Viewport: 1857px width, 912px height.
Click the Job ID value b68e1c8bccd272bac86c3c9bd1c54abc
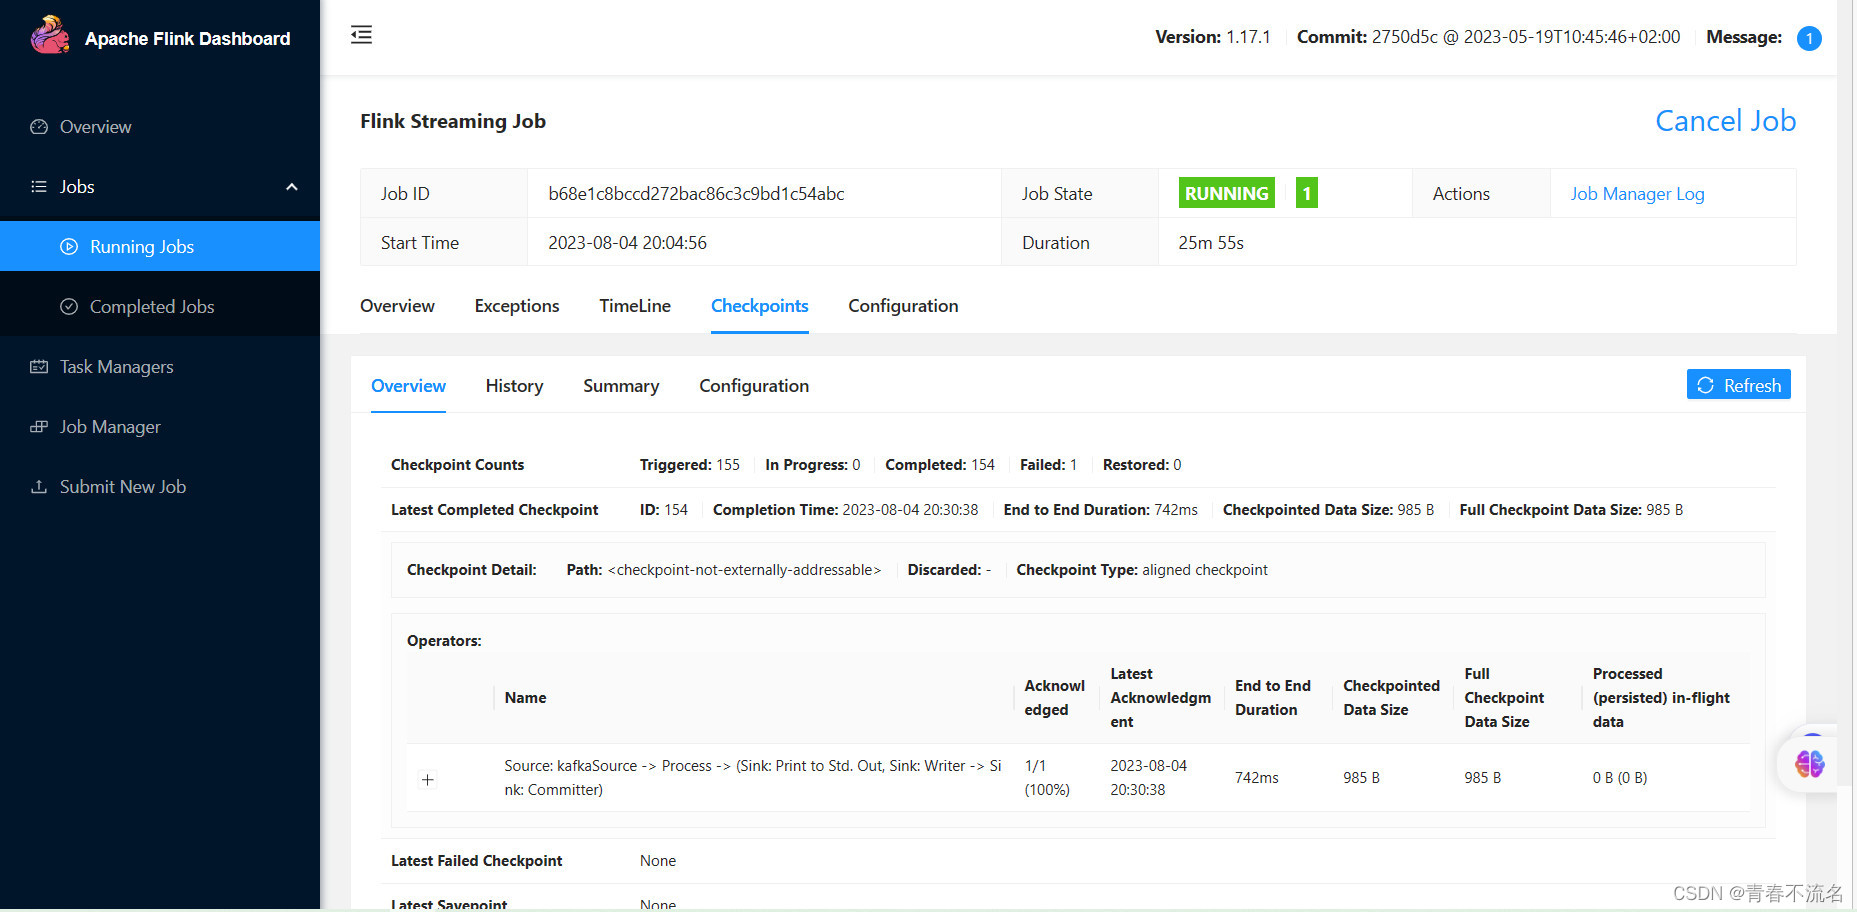(696, 194)
